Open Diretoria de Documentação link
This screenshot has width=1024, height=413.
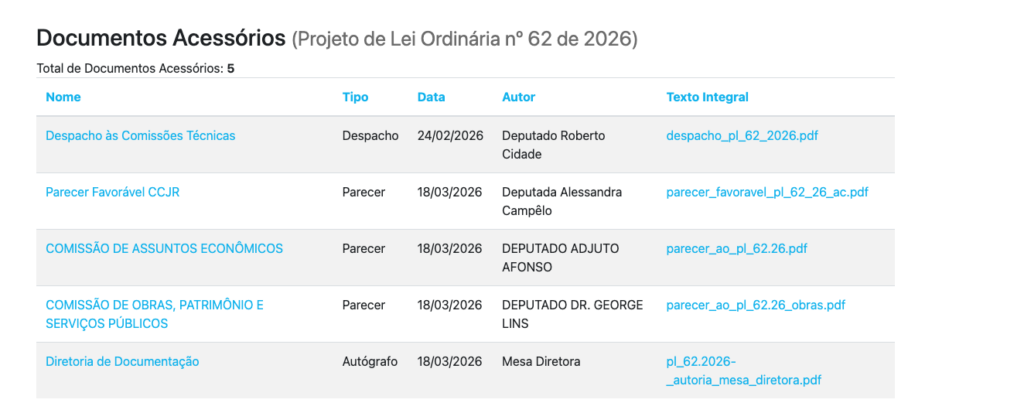point(122,361)
